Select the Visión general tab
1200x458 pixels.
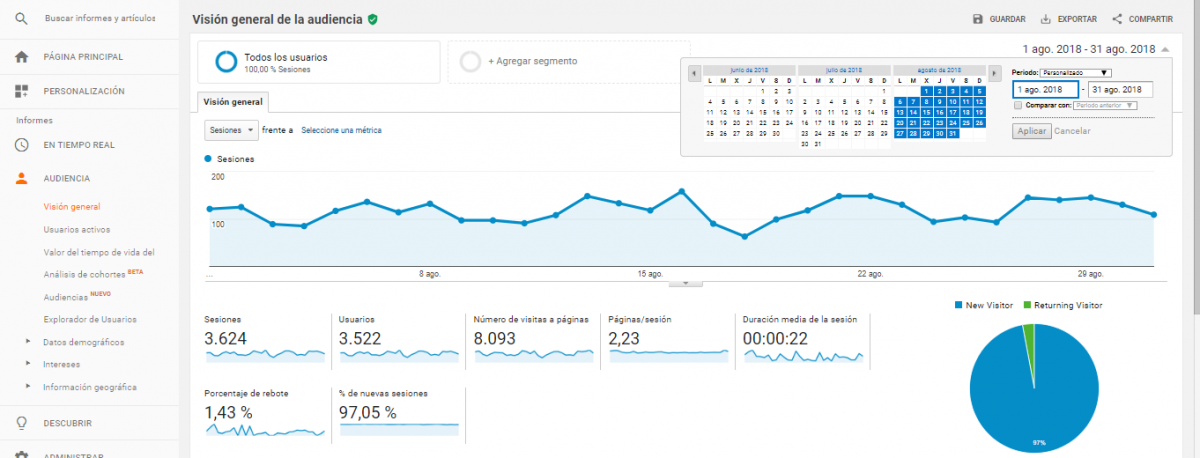pyautogui.click(x=233, y=102)
